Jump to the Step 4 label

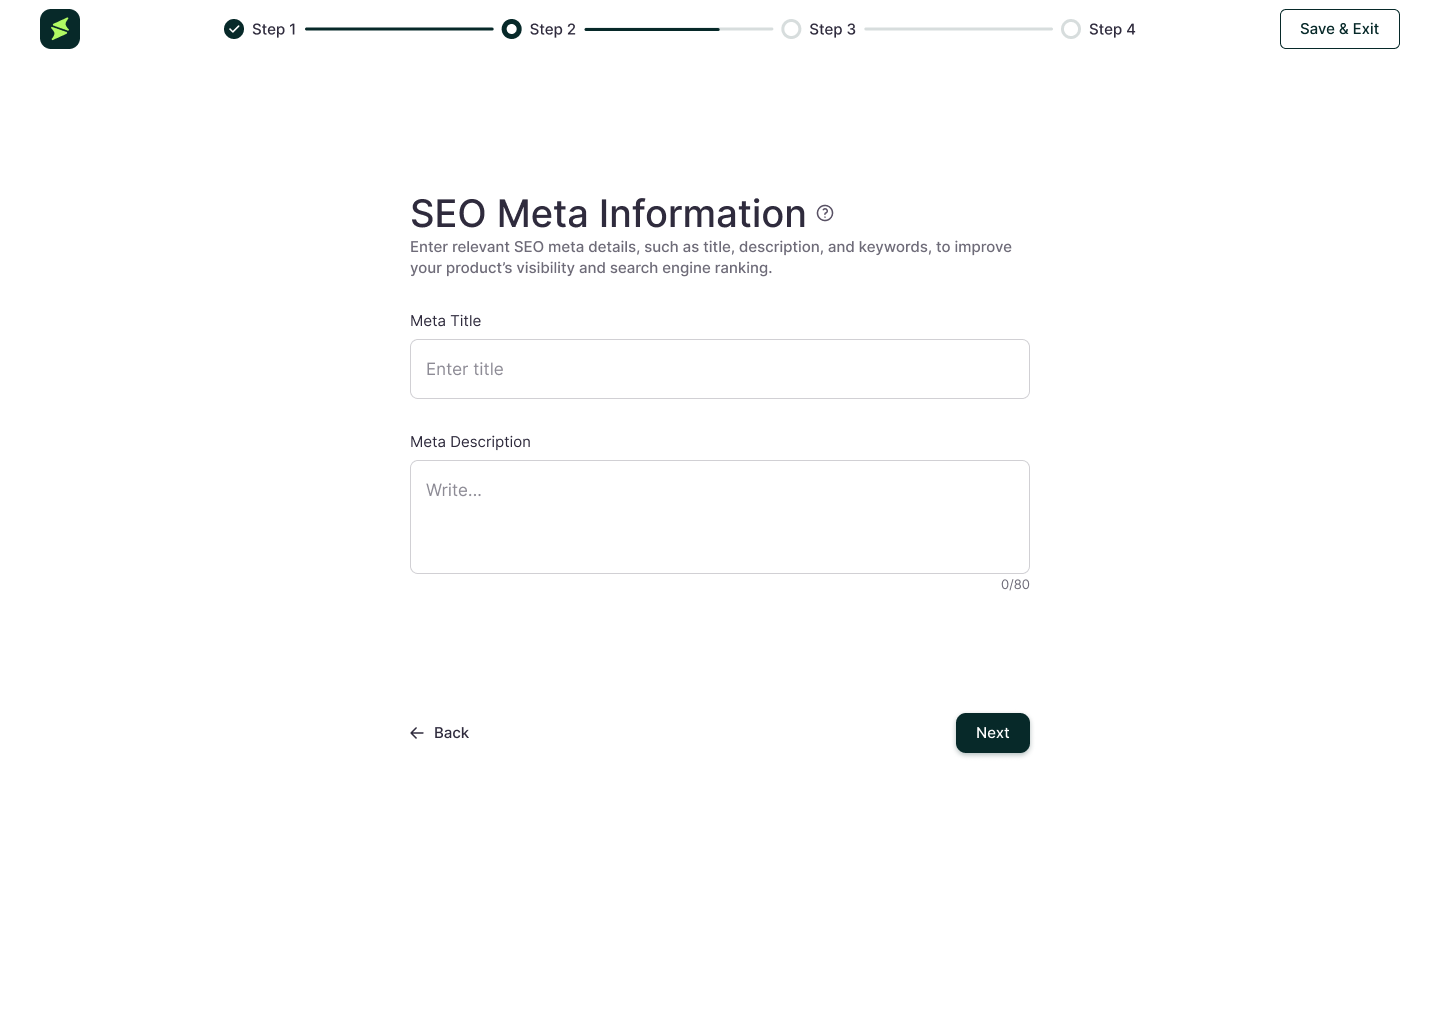click(1112, 29)
